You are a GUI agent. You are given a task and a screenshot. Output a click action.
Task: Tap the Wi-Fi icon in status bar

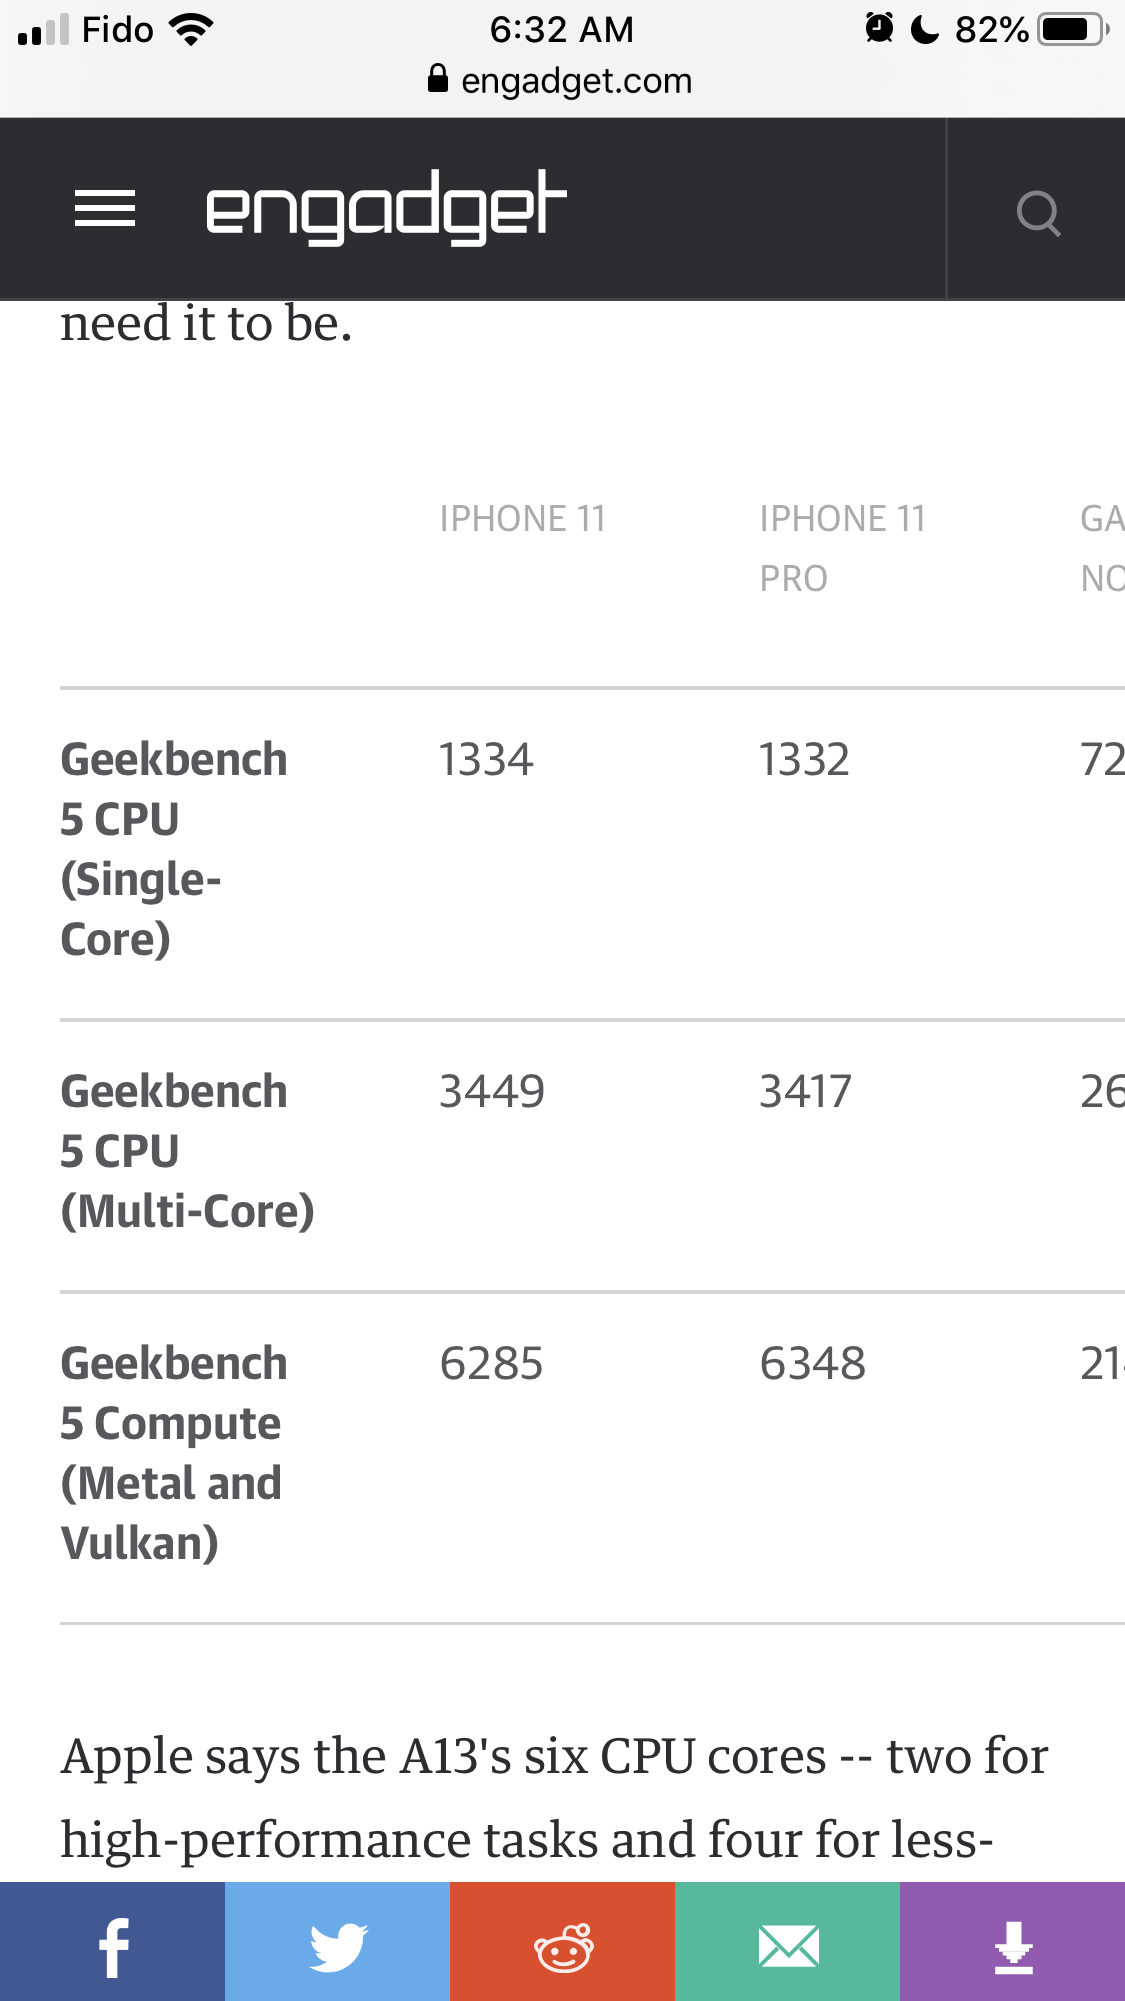point(191,29)
